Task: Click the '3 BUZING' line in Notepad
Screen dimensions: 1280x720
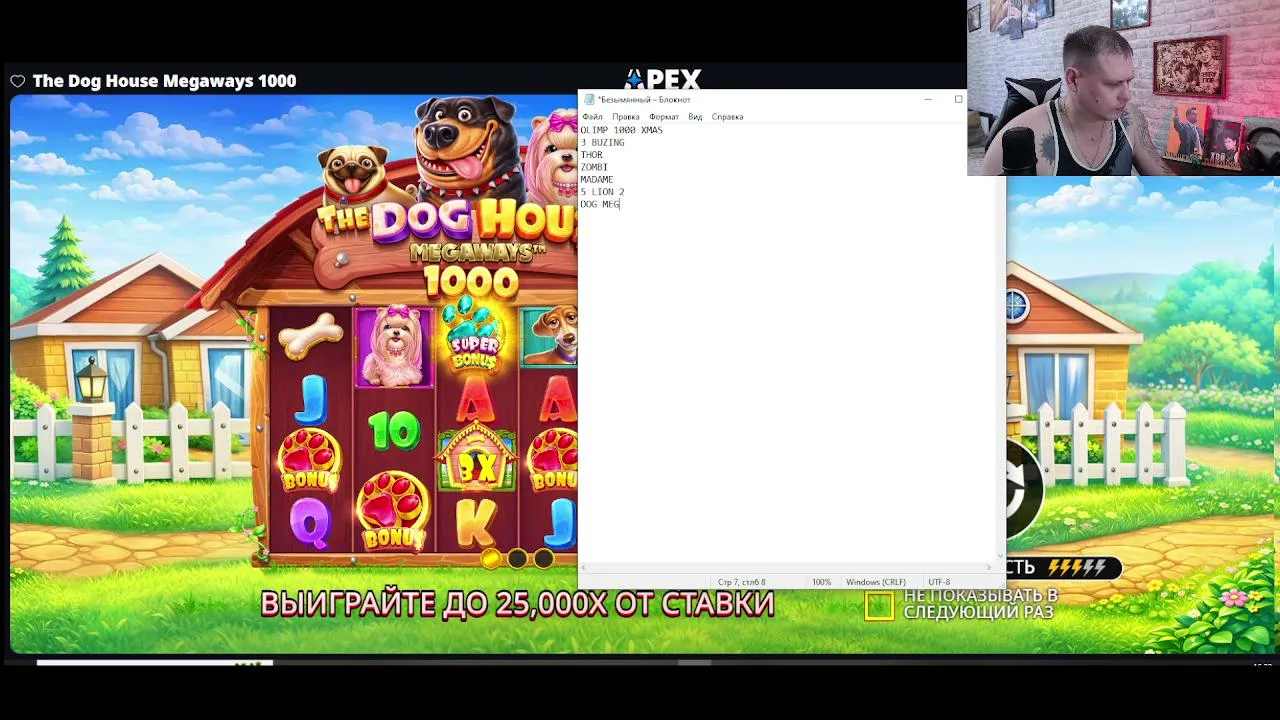Action: (602, 142)
